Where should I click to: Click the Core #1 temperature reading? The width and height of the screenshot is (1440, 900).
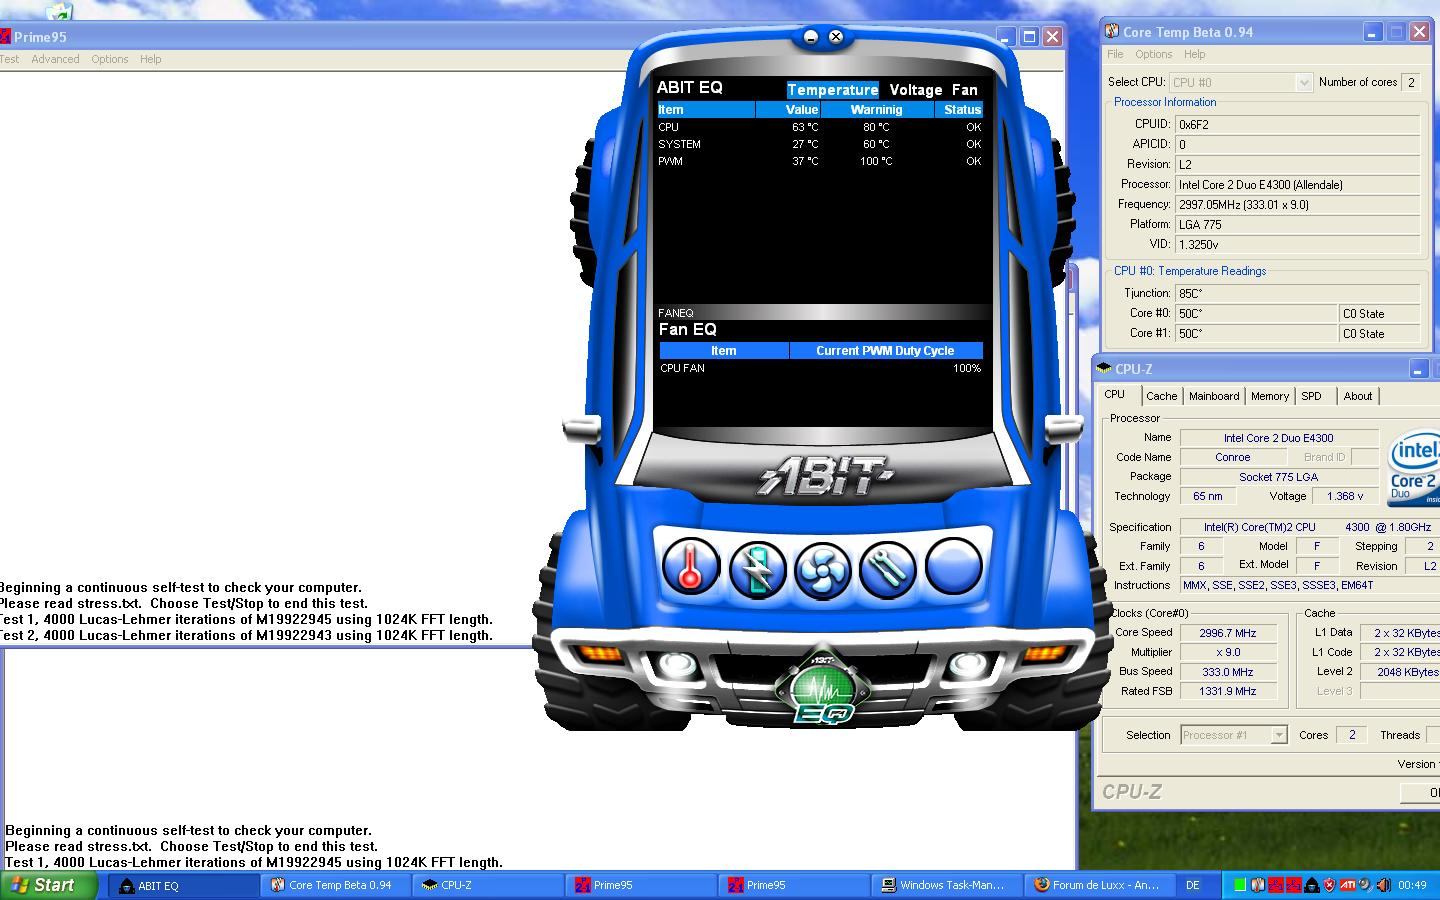(x=1256, y=334)
